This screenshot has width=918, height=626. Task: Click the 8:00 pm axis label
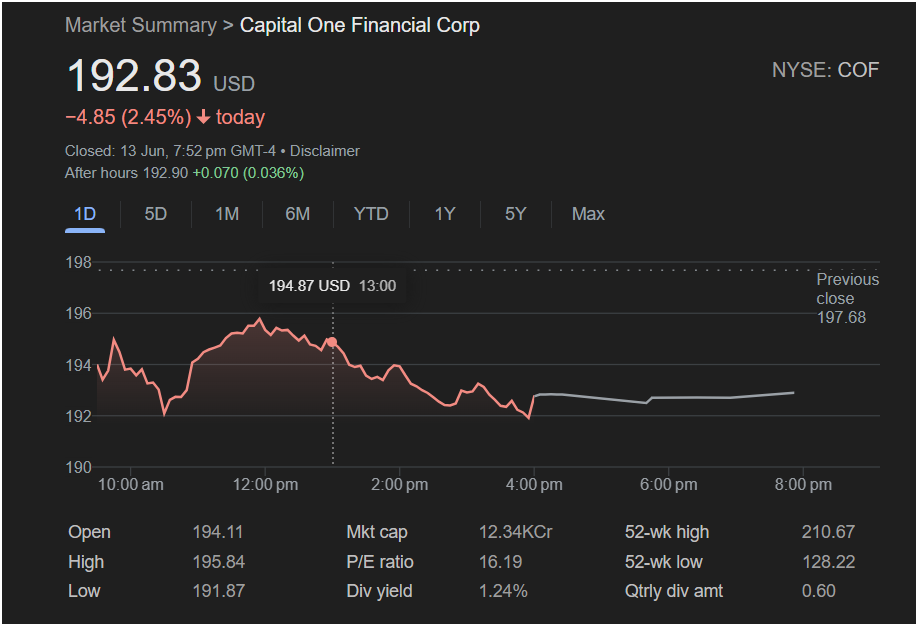803,485
